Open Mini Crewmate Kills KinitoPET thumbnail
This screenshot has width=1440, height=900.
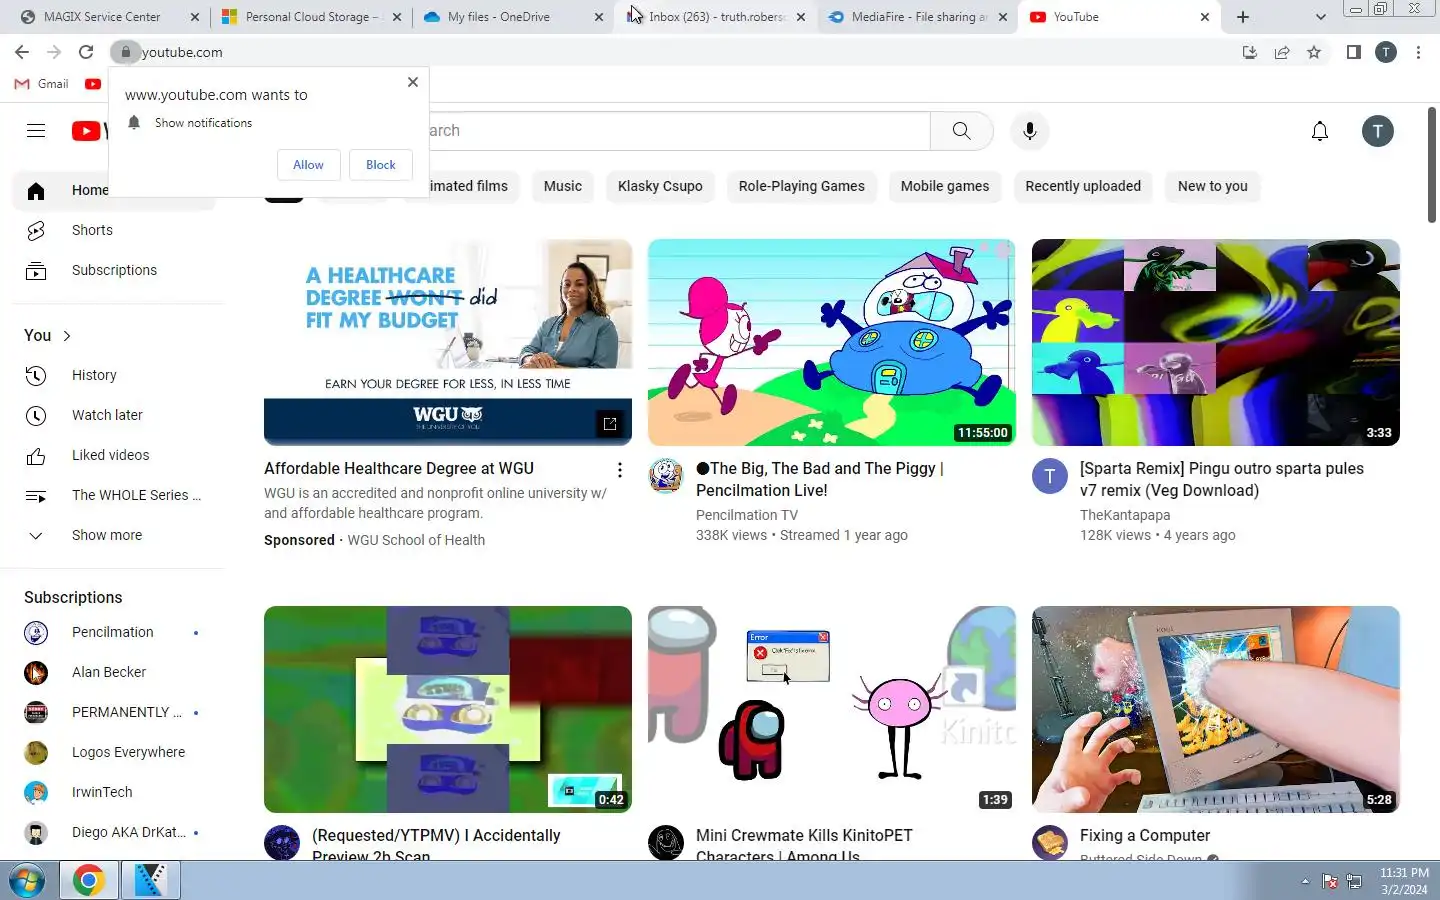point(831,709)
